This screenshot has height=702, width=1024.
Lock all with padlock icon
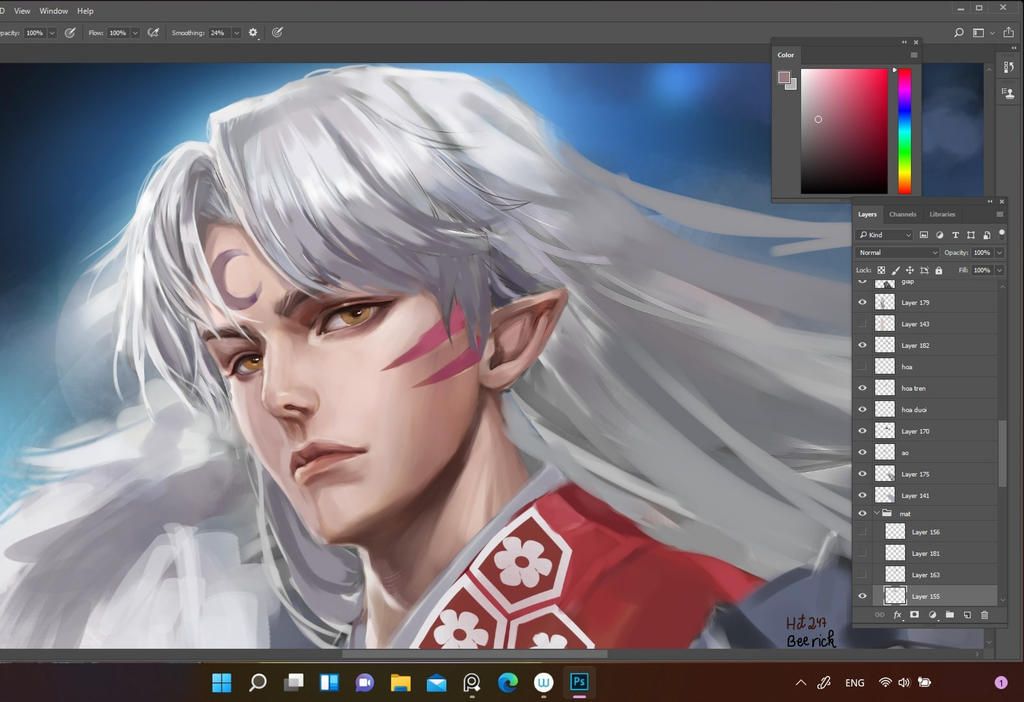click(x=938, y=270)
